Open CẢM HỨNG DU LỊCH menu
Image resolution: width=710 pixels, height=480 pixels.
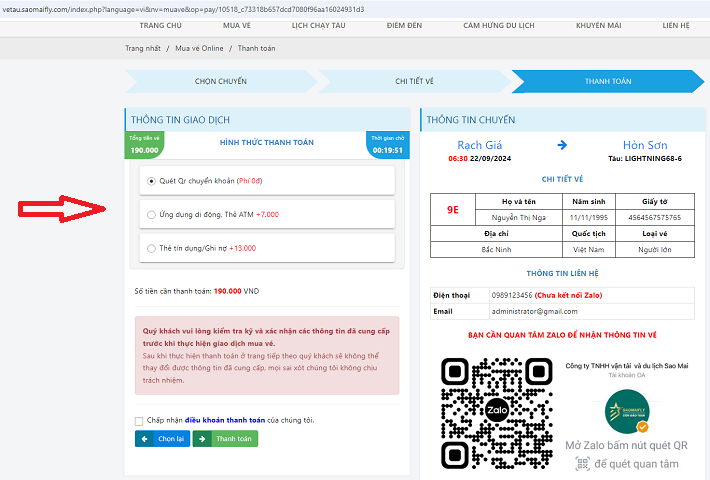pos(499,26)
